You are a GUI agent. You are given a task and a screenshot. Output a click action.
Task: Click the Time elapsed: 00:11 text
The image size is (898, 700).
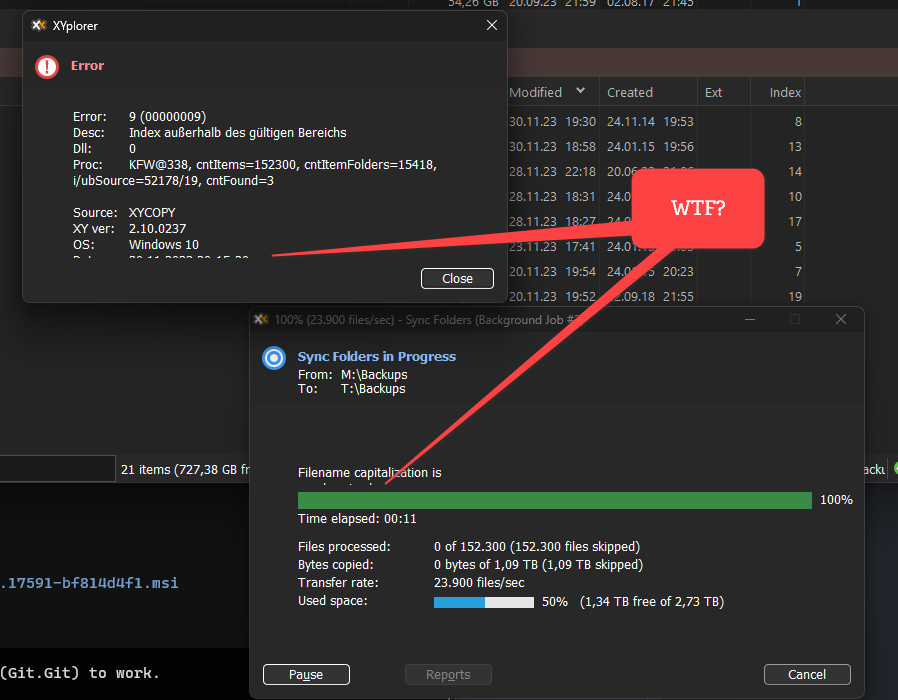[357, 519]
